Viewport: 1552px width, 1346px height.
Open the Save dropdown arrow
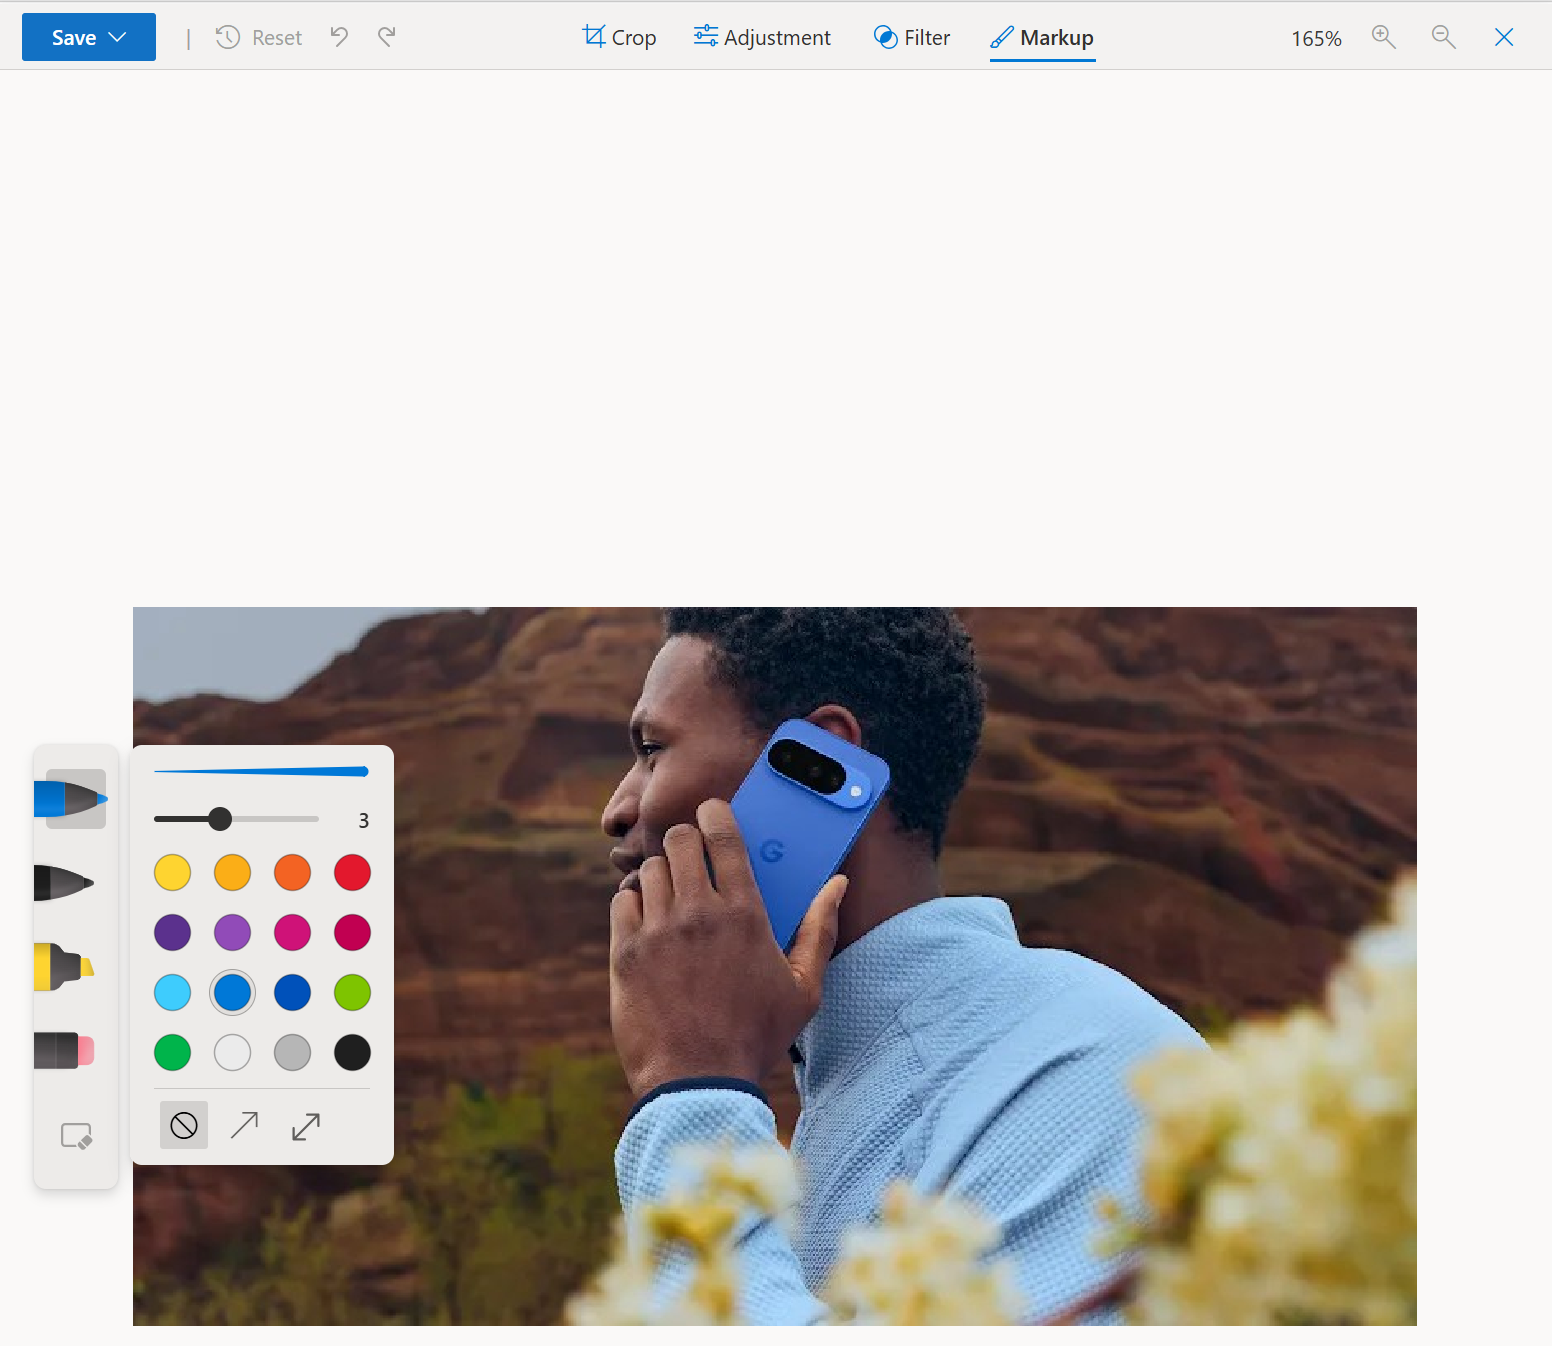tap(118, 37)
